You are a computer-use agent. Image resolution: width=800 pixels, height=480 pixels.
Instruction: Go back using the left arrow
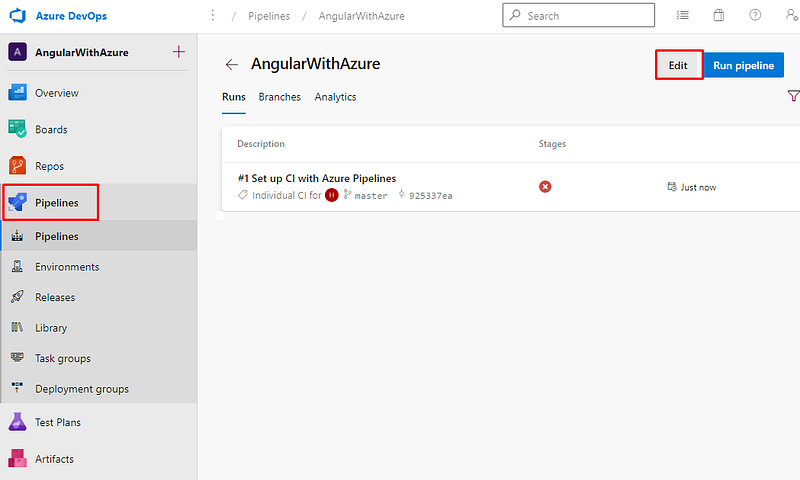[232, 64]
